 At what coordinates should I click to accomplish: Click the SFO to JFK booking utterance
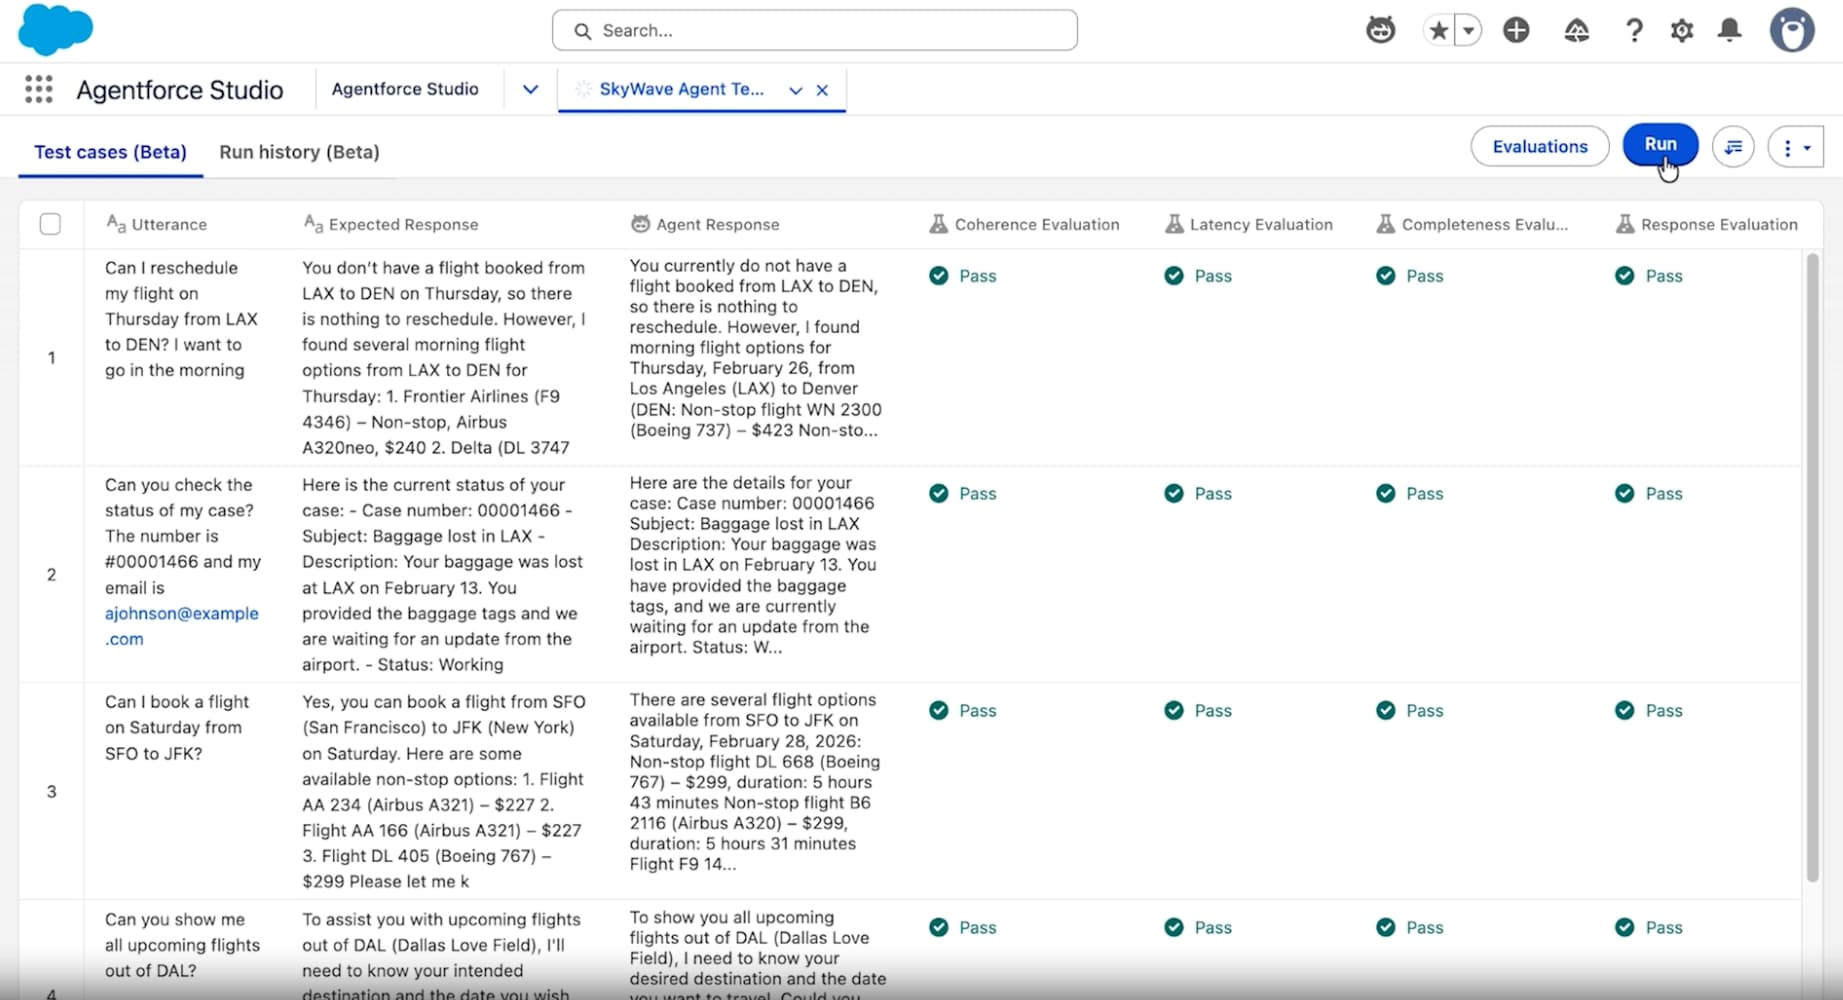(x=177, y=727)
